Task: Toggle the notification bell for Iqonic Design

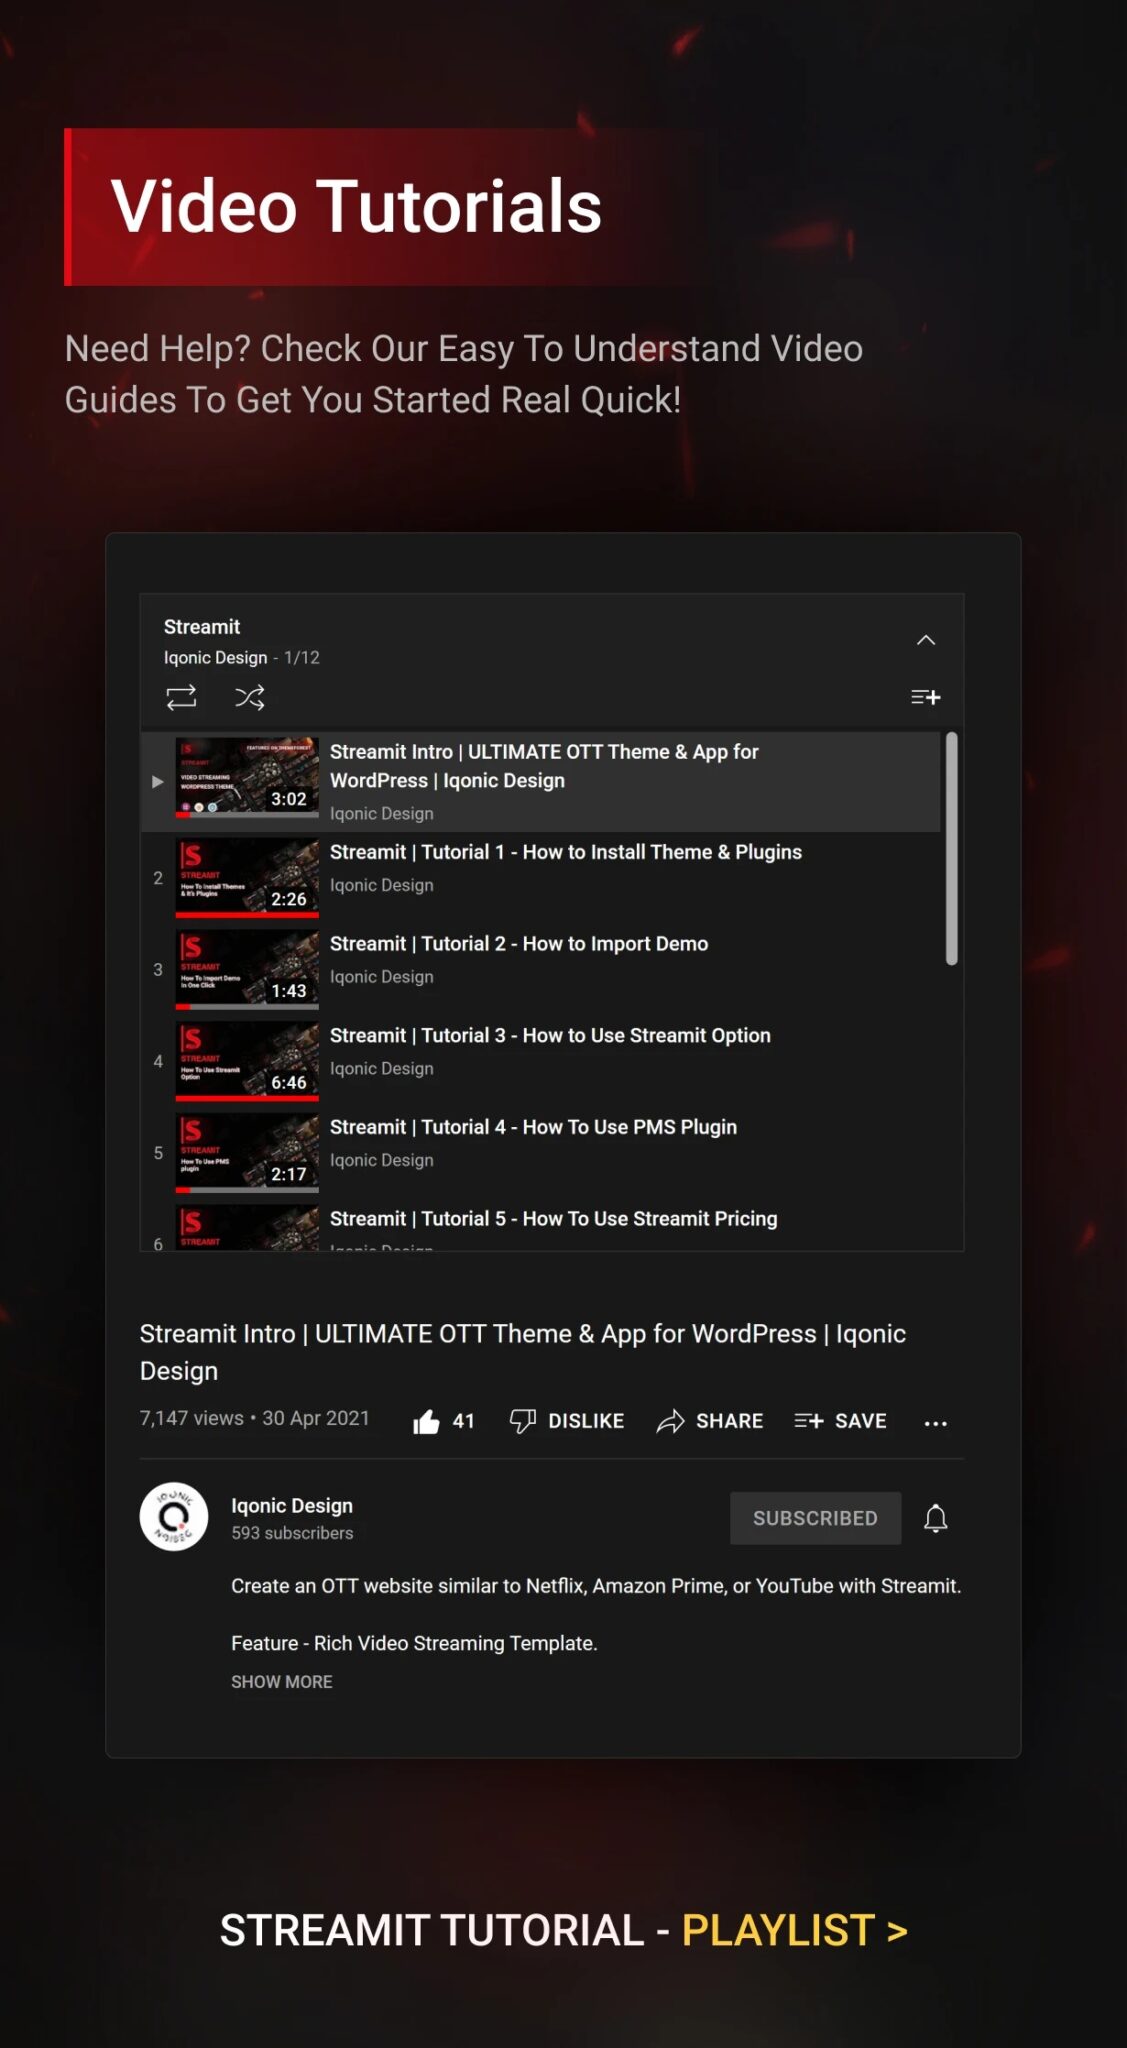Action: (935, 1518)
